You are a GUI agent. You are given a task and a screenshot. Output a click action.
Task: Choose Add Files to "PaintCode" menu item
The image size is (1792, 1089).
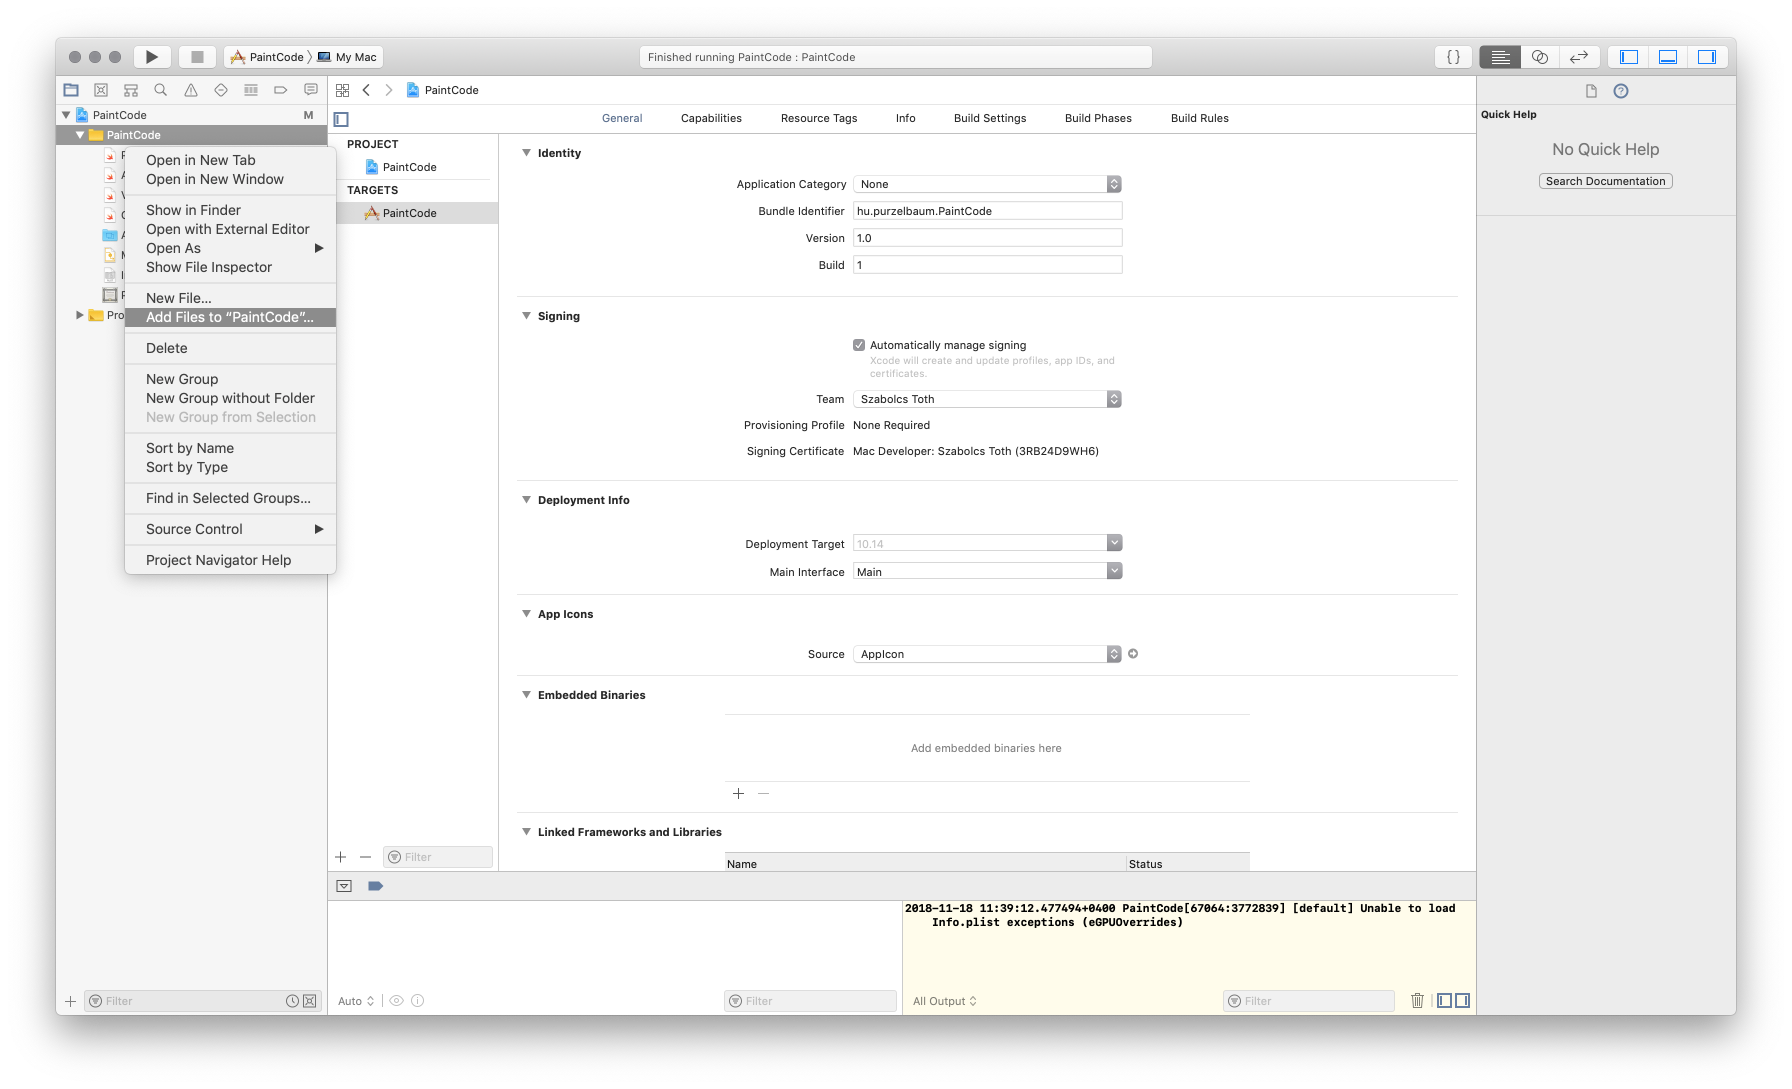pyautogui.click(x=230, y=317)
